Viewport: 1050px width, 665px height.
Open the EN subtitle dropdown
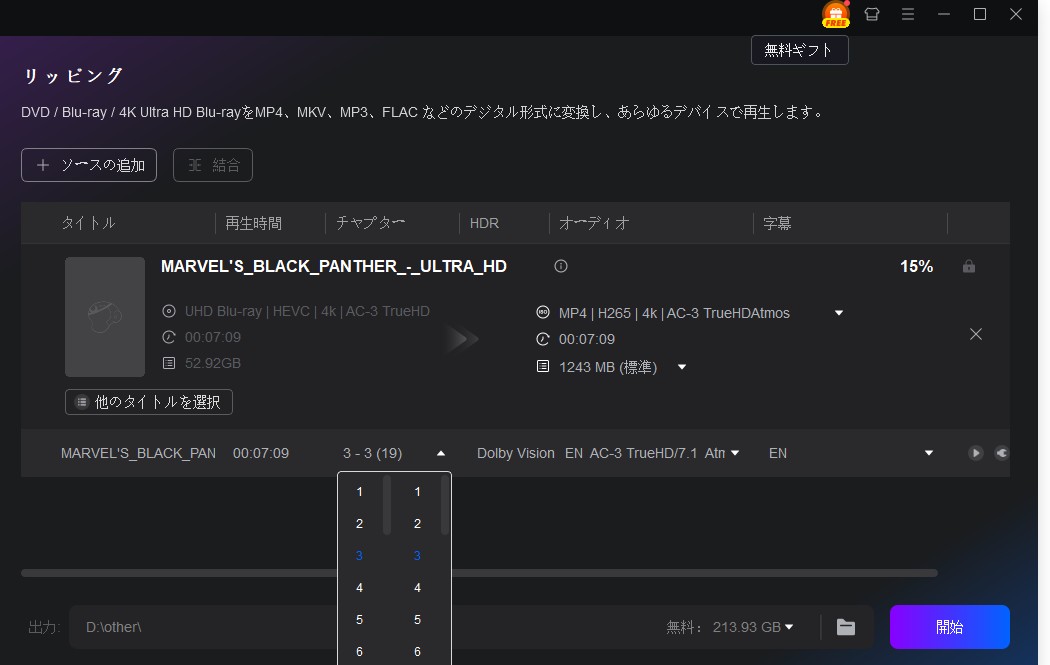coord(929,453)
